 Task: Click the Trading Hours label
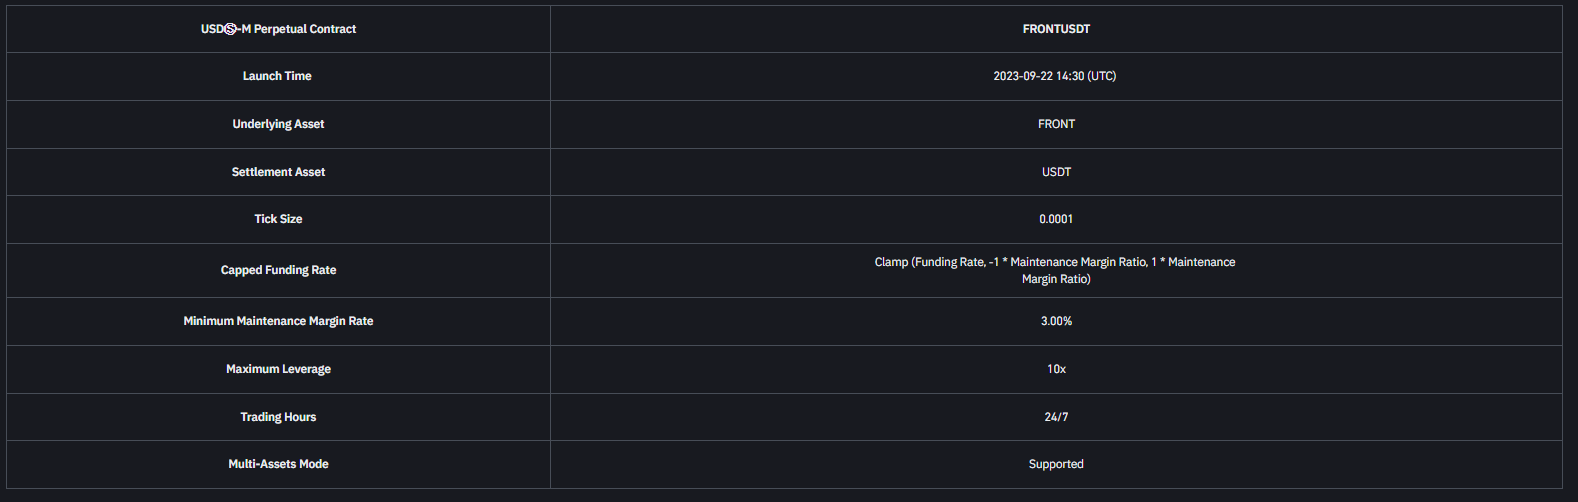[x=278, y=417]
